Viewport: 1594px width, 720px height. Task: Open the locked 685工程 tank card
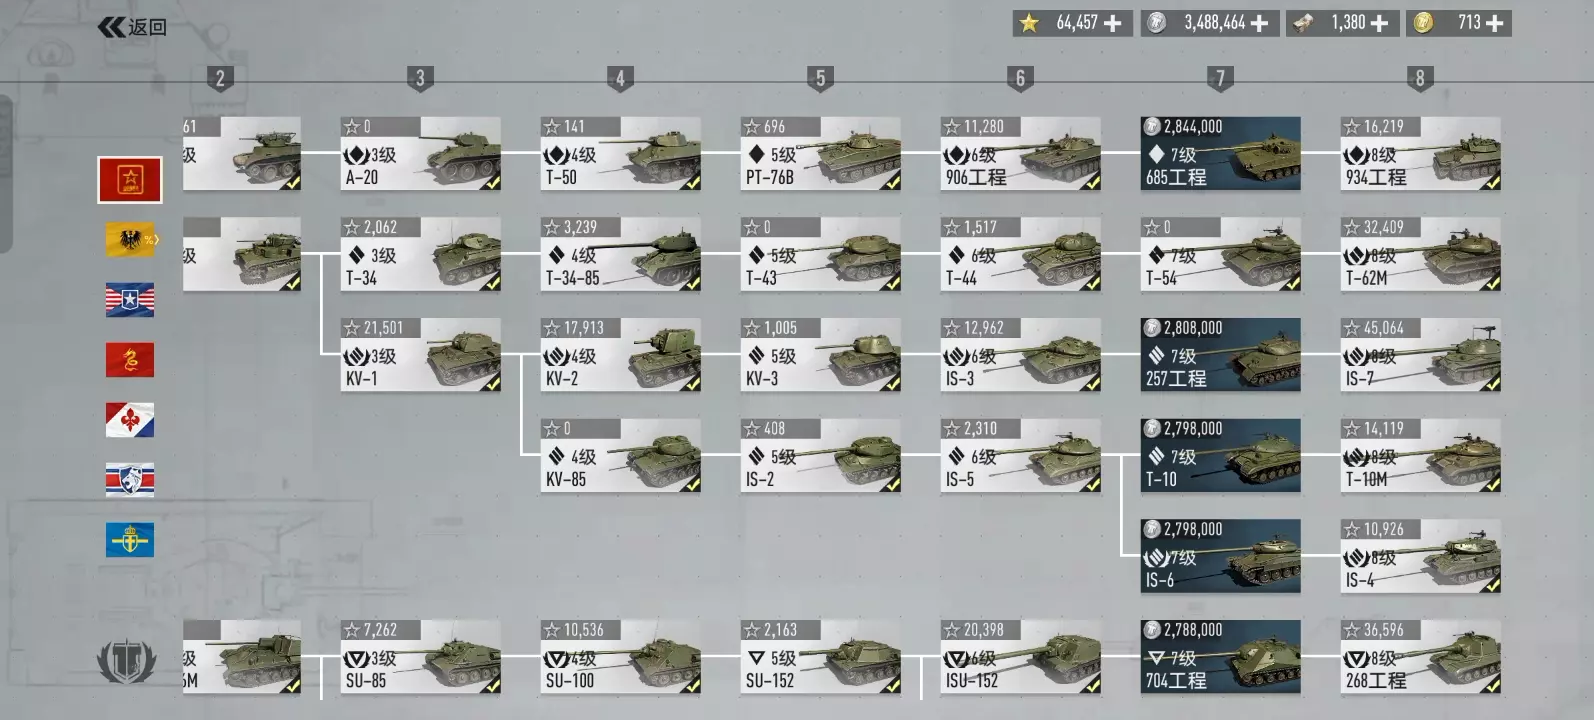click(x=1221, y=154)
